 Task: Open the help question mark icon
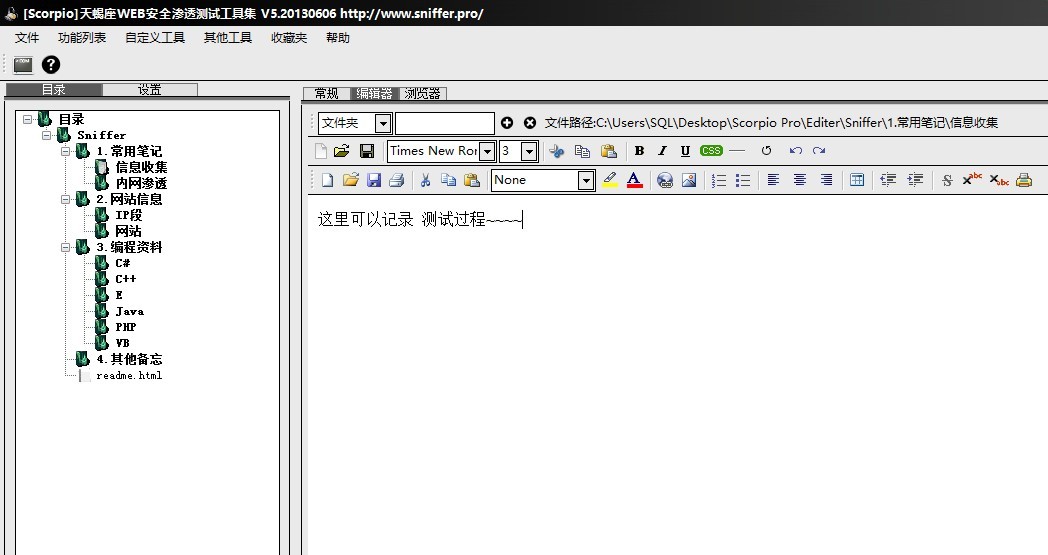51,65
